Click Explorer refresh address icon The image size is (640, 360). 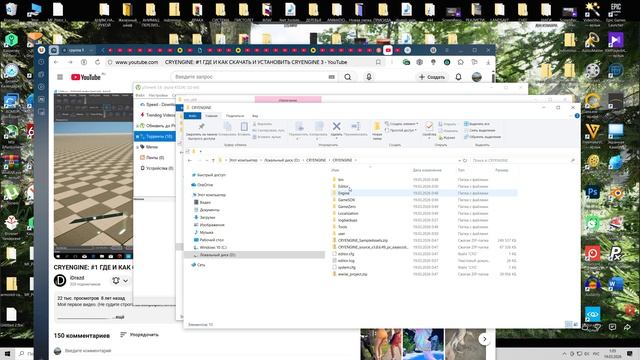(x=465, y=160)
